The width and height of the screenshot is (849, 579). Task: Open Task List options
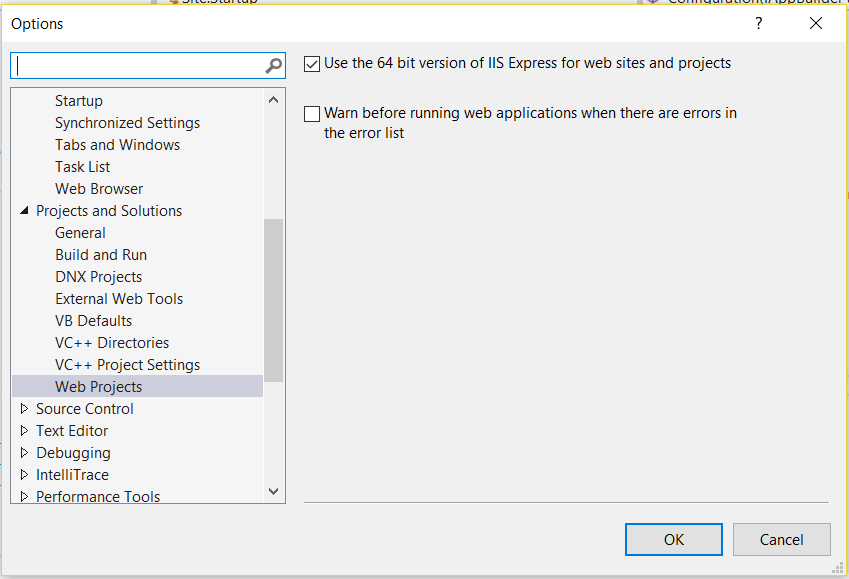(x=82, y=167)
